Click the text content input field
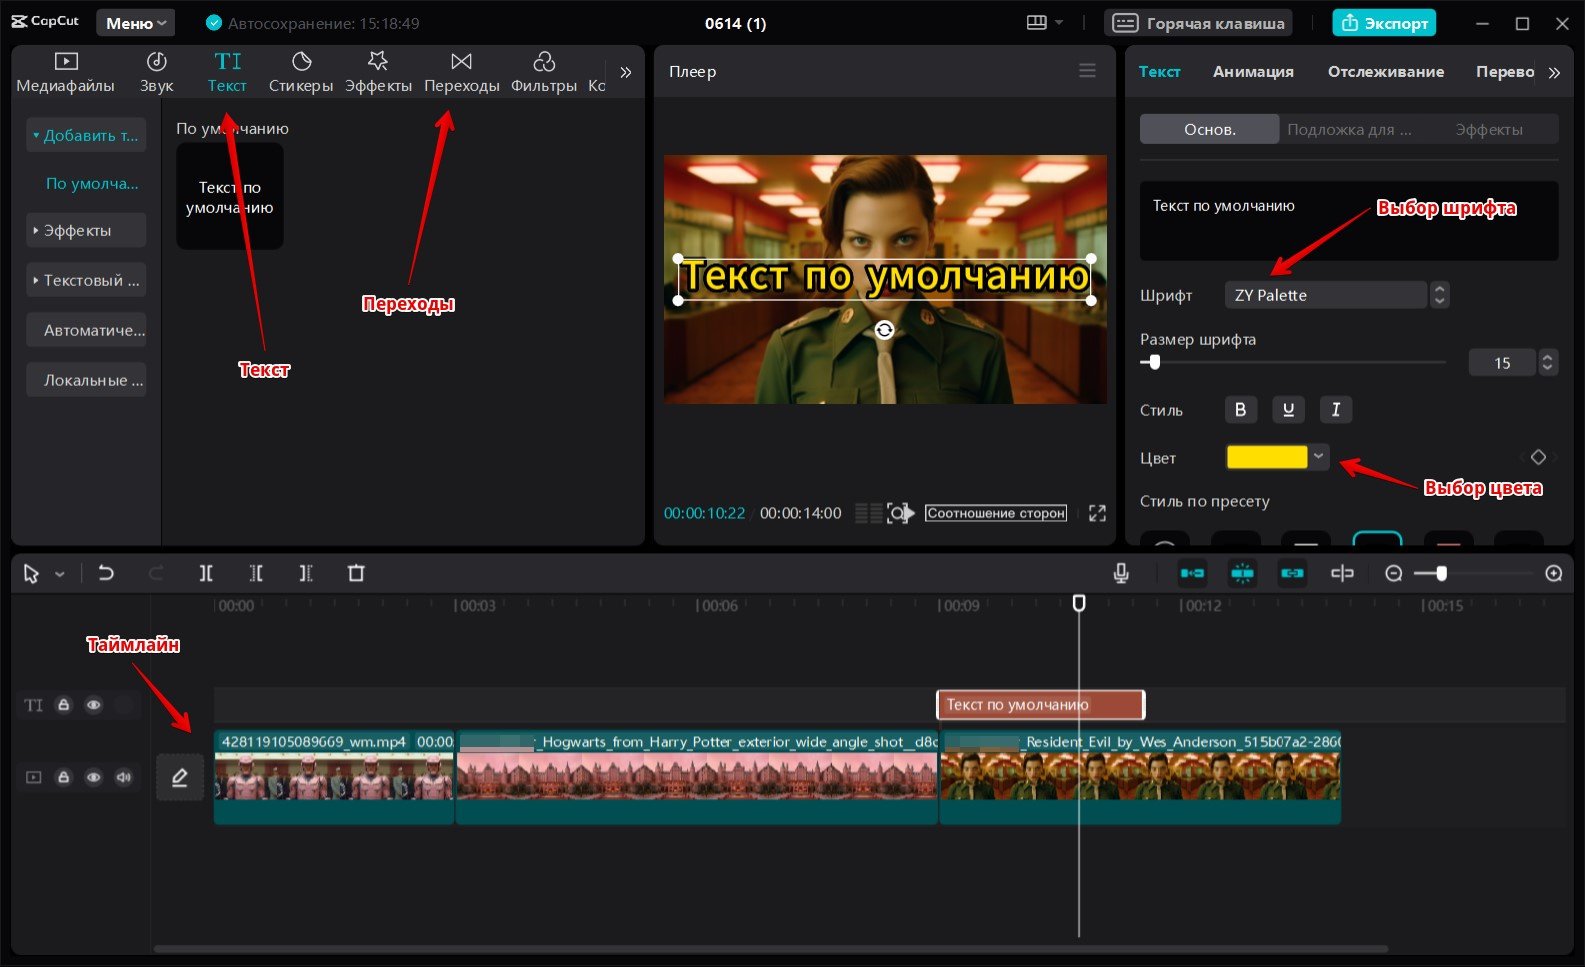1585x967 pixels. pyautogui.click(x=1349, y=221)
